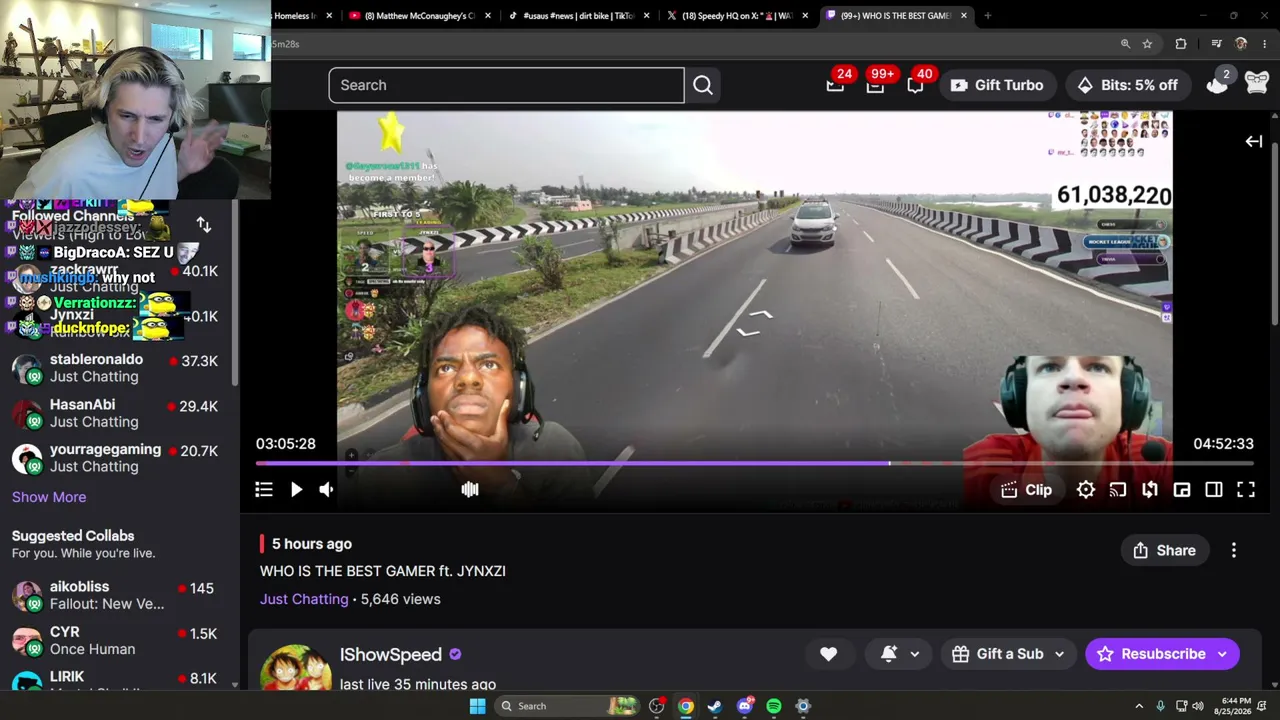Open Discord from the taskbar

(744, 706)
